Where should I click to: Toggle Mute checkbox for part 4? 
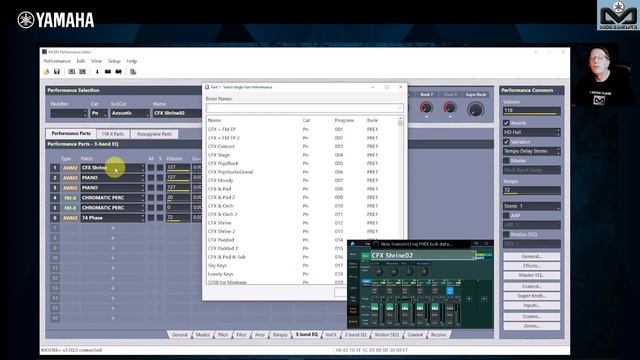[x=151, y=198]
